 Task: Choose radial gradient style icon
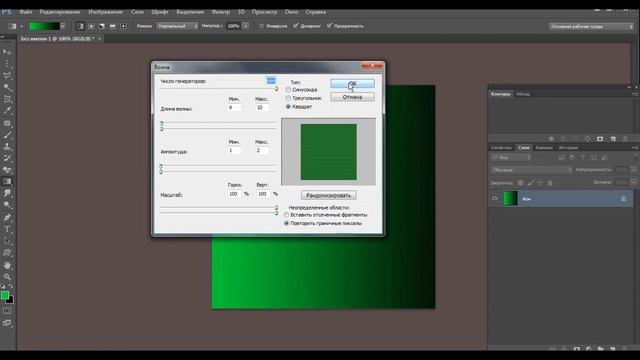91,26
